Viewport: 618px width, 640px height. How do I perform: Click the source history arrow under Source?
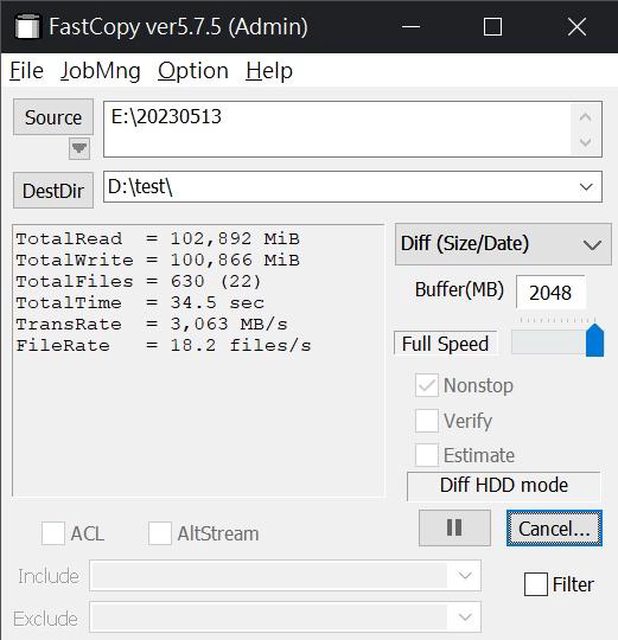tap(79, 148)
